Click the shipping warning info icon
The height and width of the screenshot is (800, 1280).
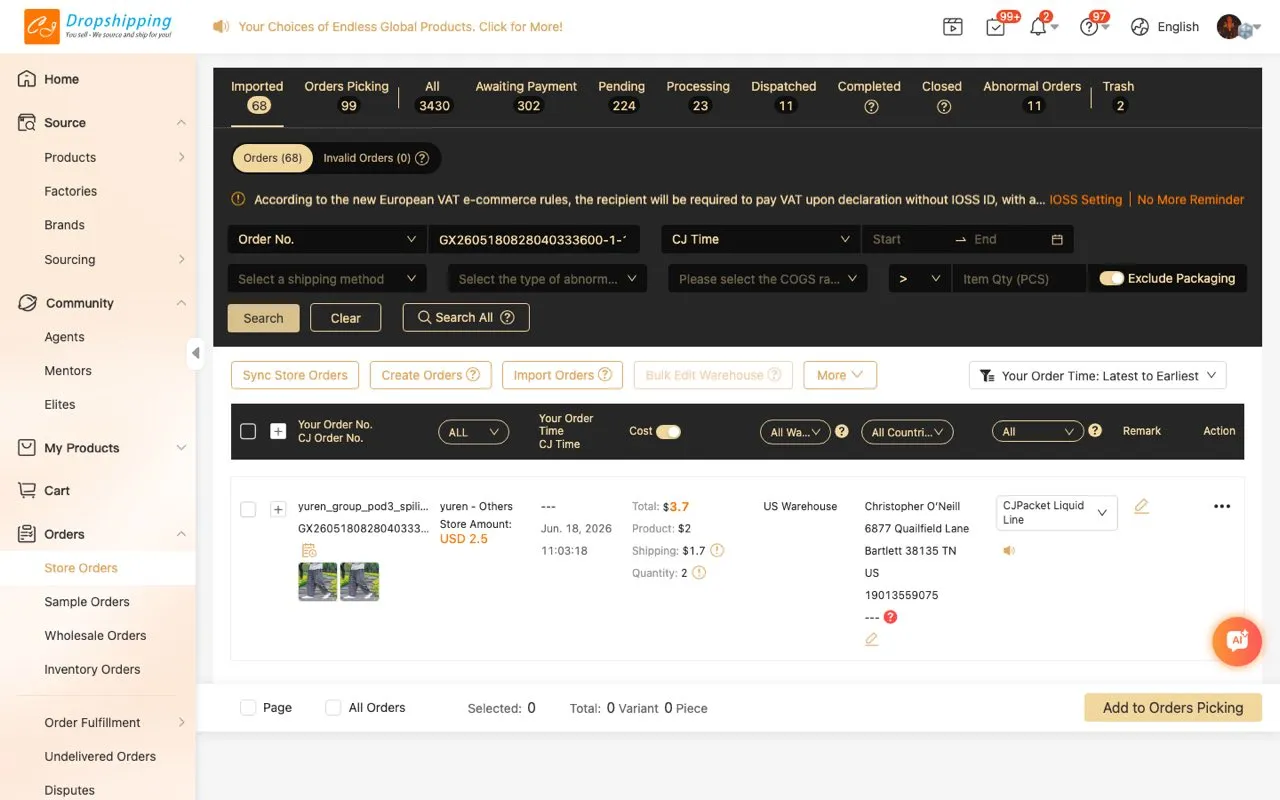click(x=717, y=551)
